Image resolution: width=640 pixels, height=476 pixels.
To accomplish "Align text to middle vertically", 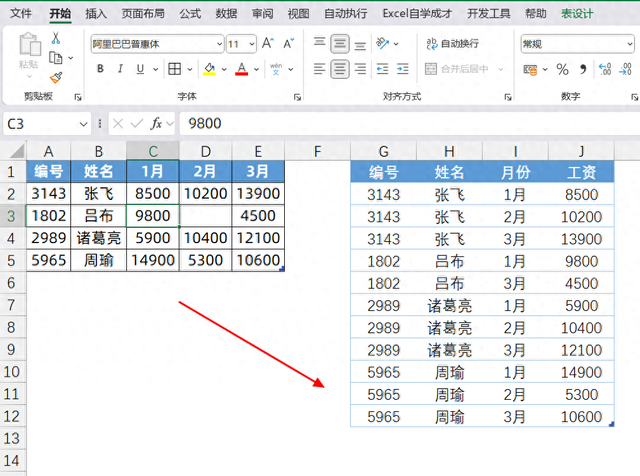I will tap(340, 43).
